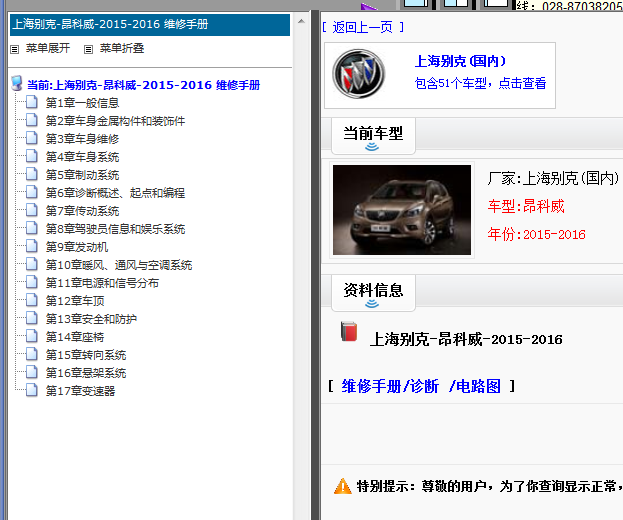Open 第15章转向系统 chapter
This screenshot has width=623, height=520.
86,355
